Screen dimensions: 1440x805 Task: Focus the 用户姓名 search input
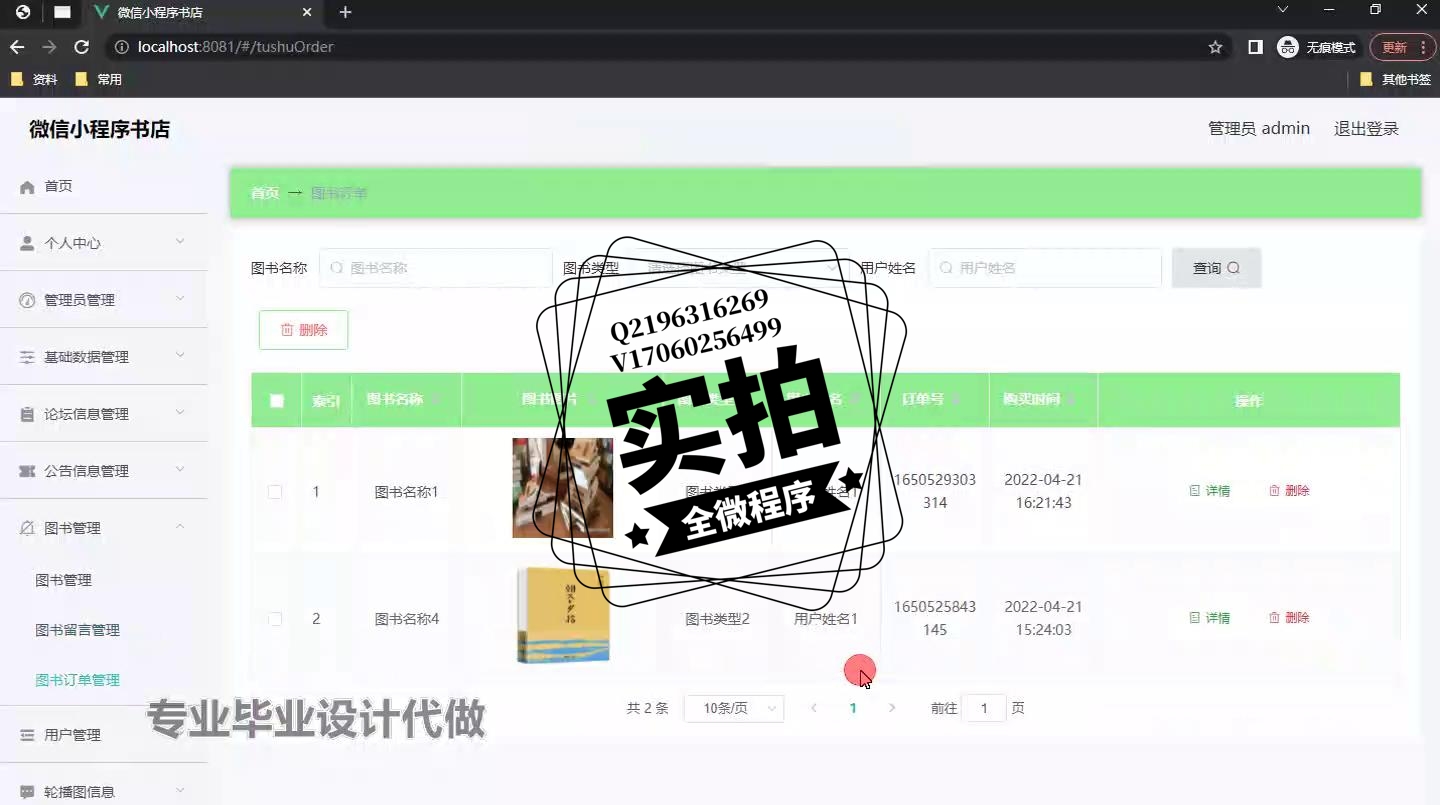1045,268
